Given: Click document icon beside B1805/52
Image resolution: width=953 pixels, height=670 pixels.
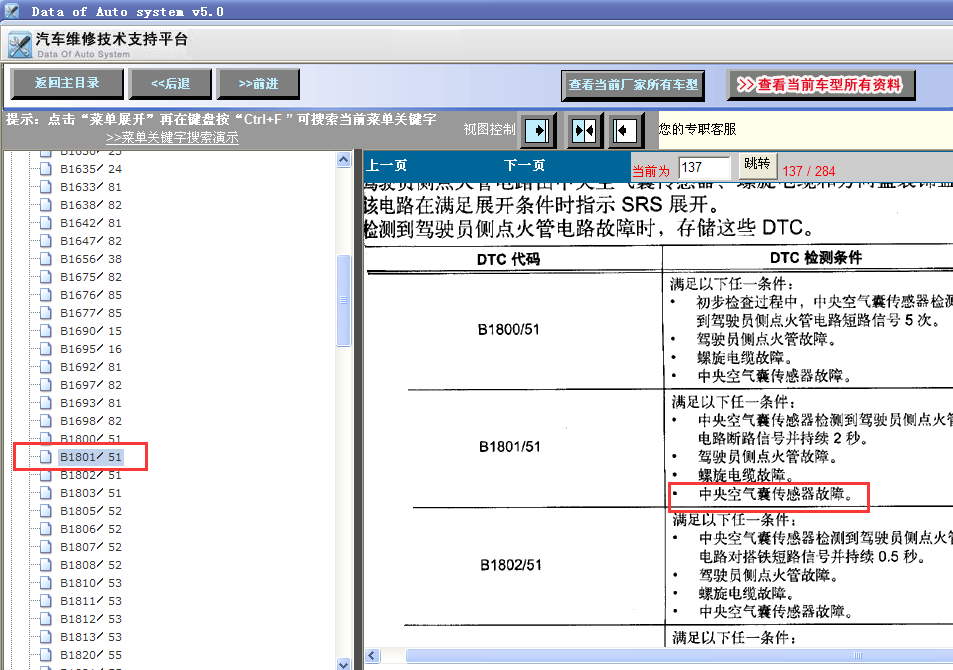Looking at the screenshot, I should pyautogui.click(x=46, y=511).
